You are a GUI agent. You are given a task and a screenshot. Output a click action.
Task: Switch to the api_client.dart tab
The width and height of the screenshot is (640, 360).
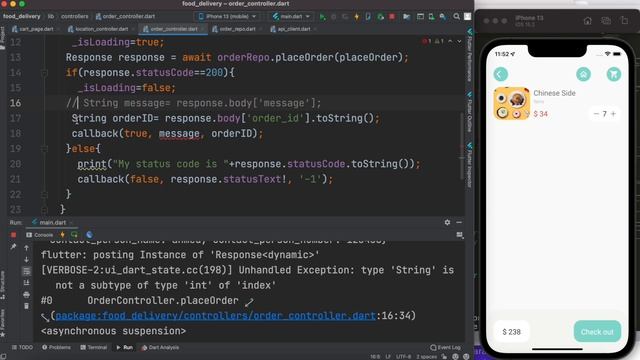pos(293,29)
